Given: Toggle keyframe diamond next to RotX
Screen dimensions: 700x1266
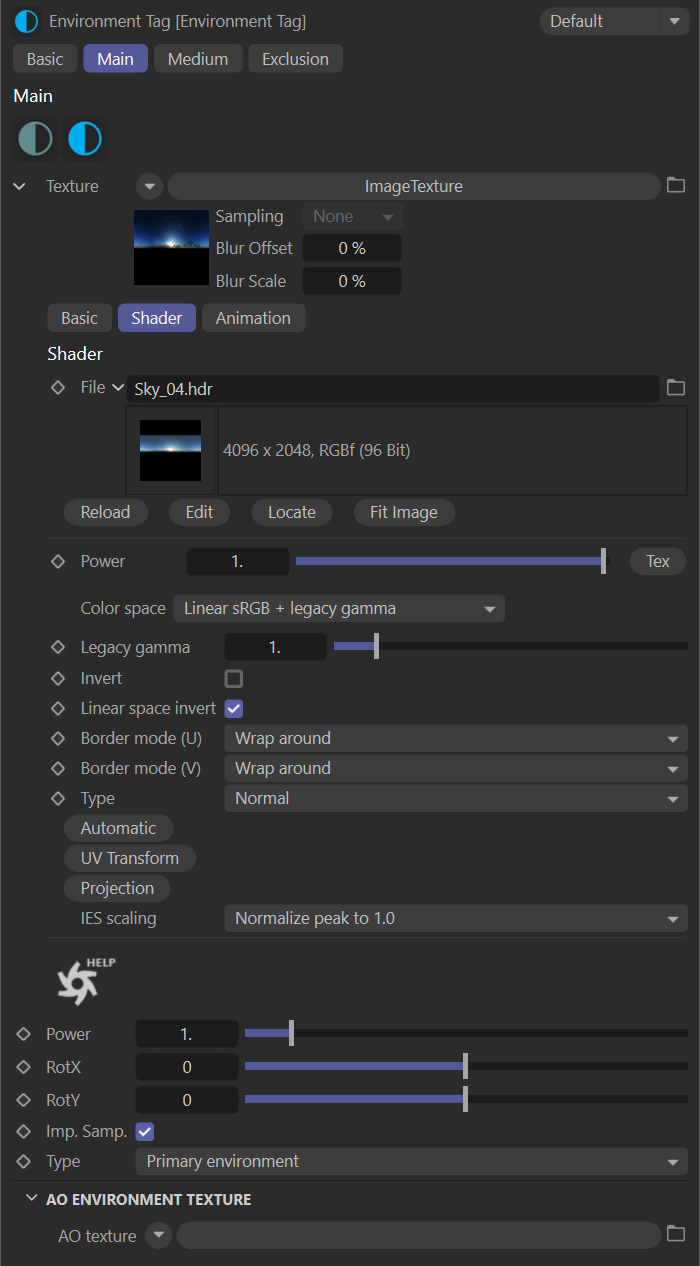Looking at the screenshot, I should (24, 1067).
